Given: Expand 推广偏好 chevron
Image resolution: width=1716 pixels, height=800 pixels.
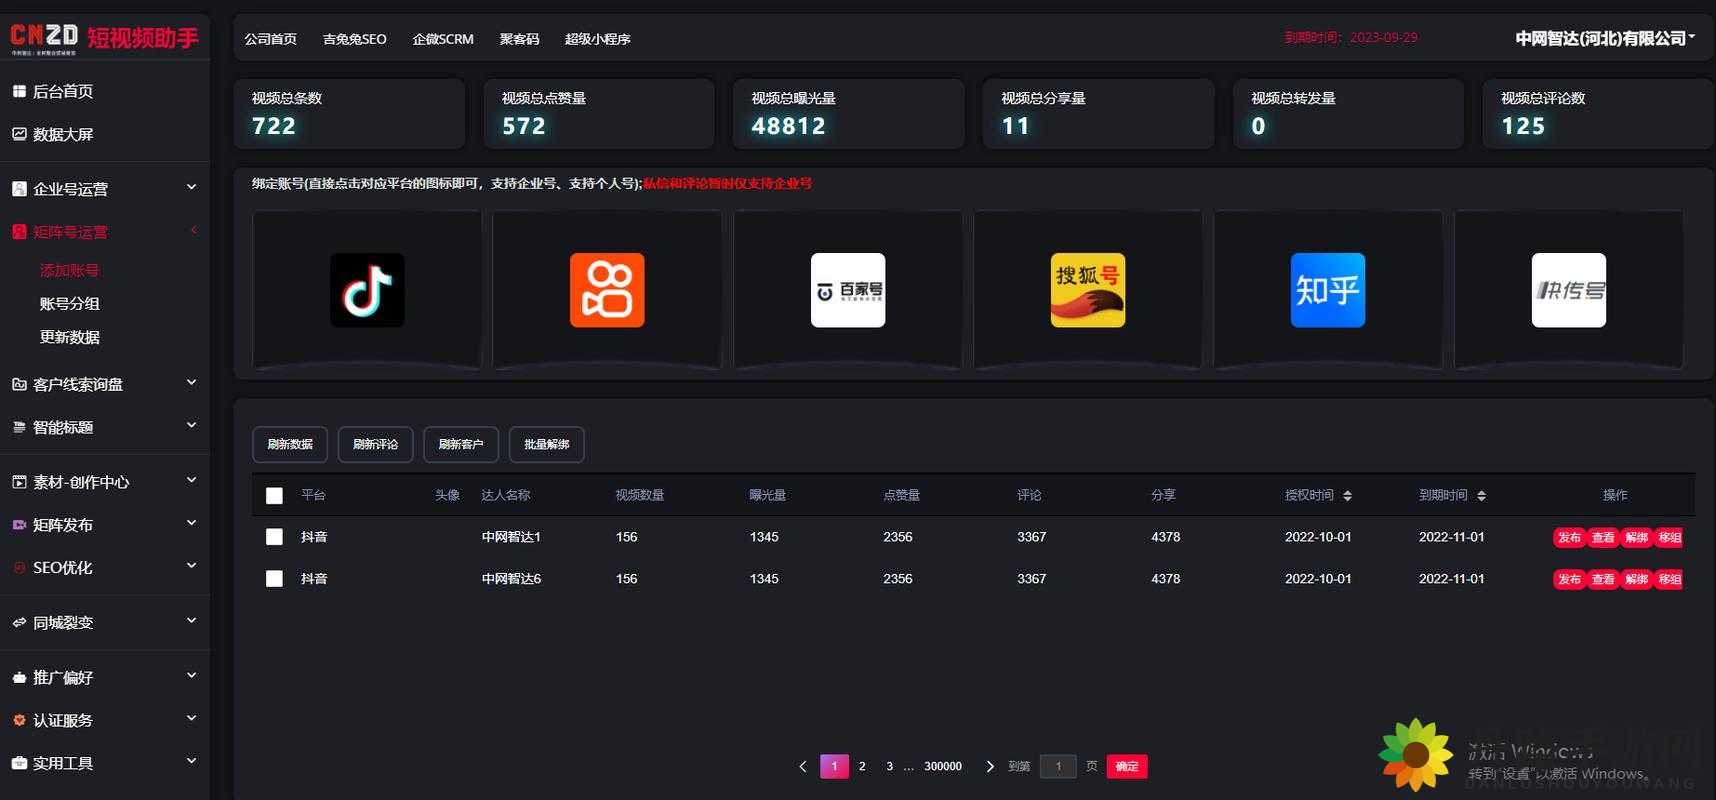Looking at the screenshot, I should coord(191,676).
